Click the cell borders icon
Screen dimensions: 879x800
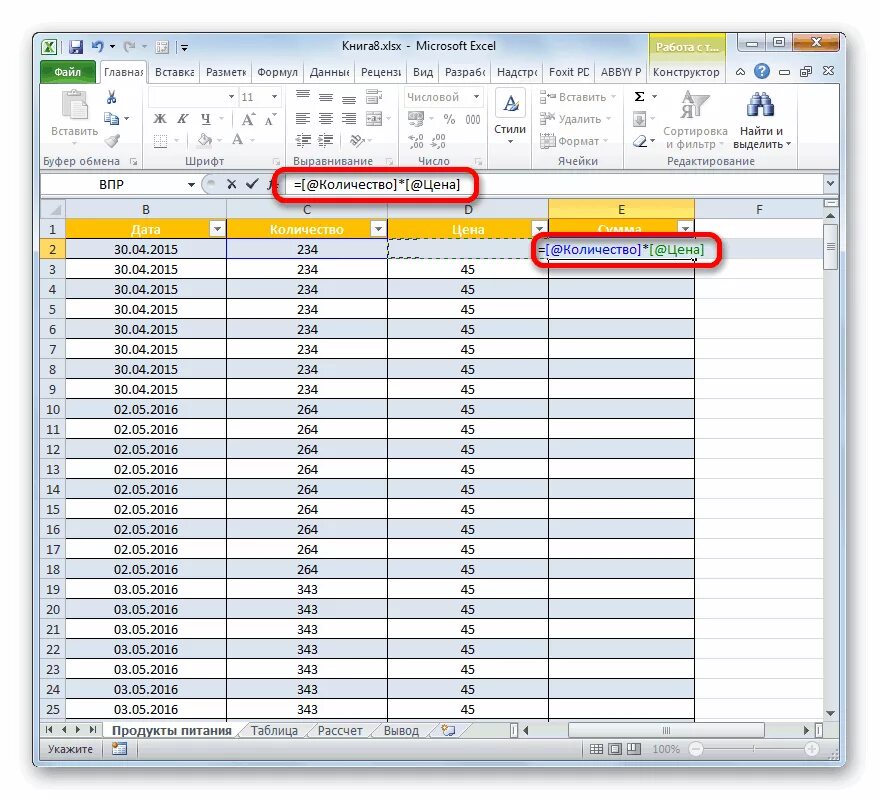[x=160, y=140]
